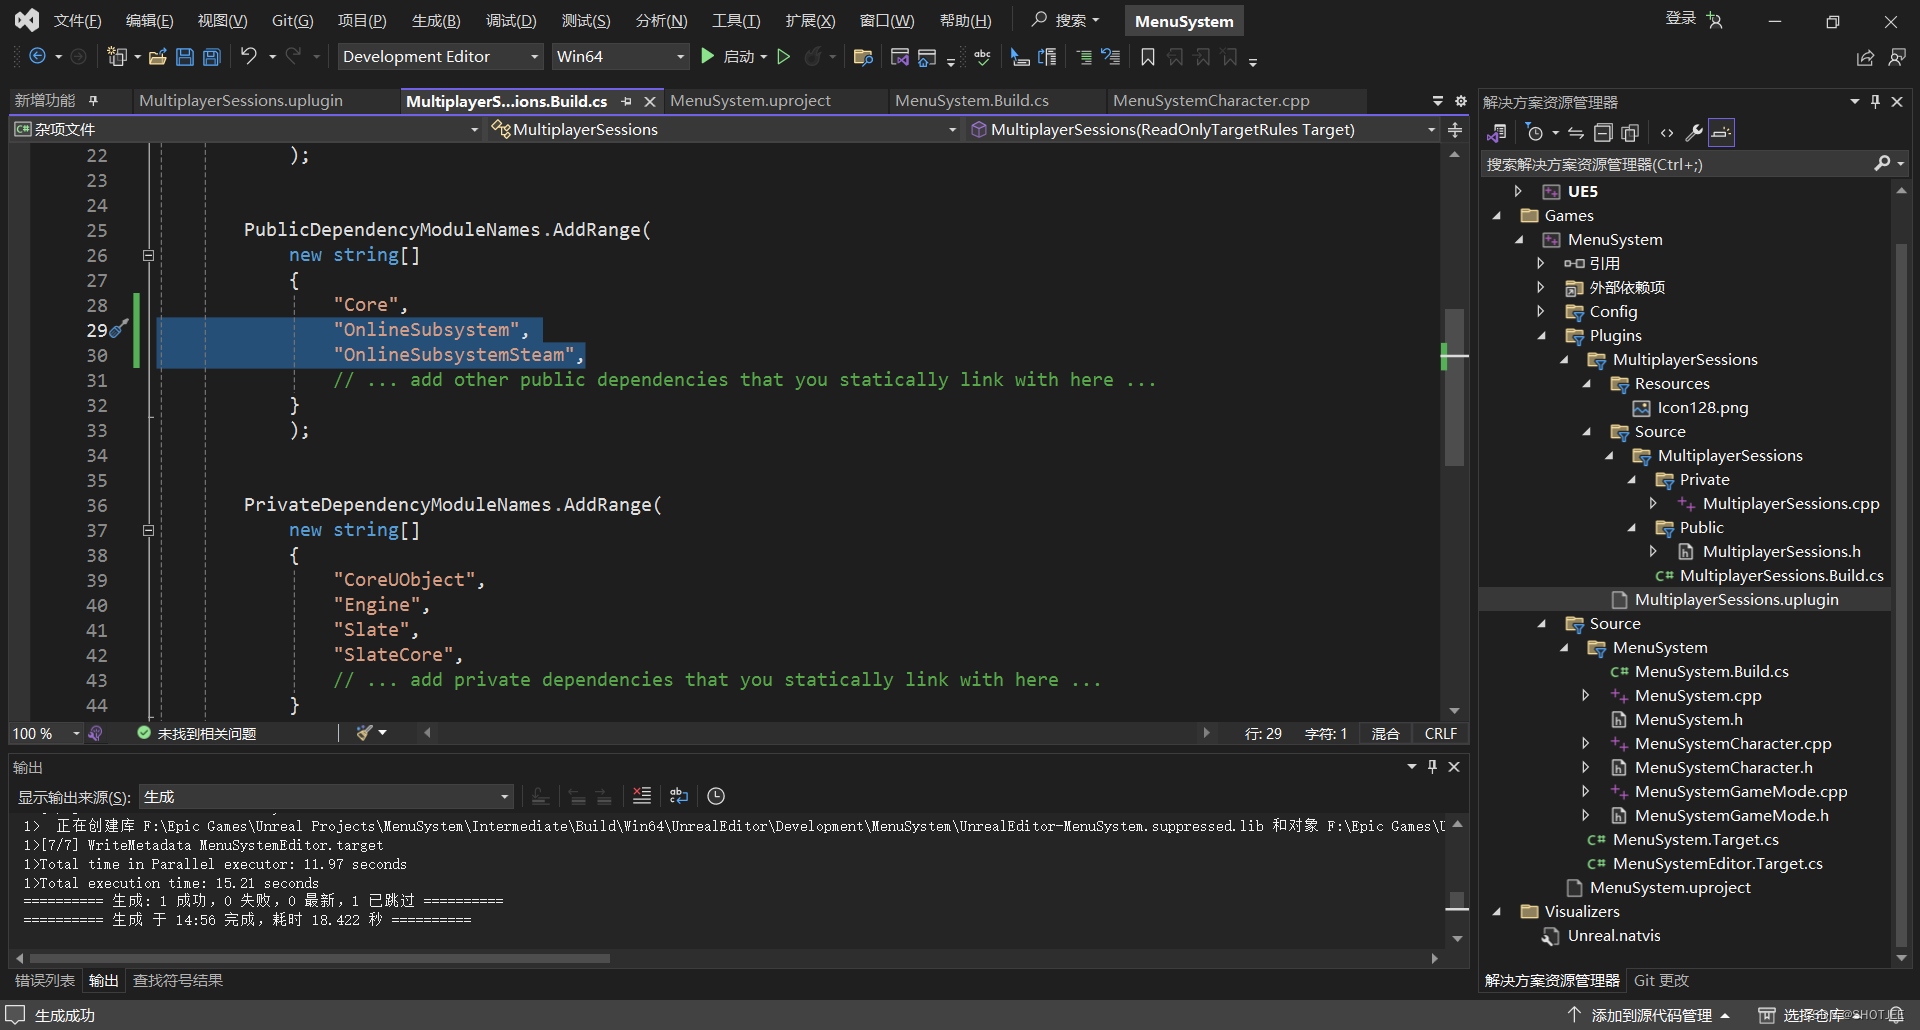Unpin the MultiplayerSessions.uplugin tab
1920x1030 pixels.
627,100
